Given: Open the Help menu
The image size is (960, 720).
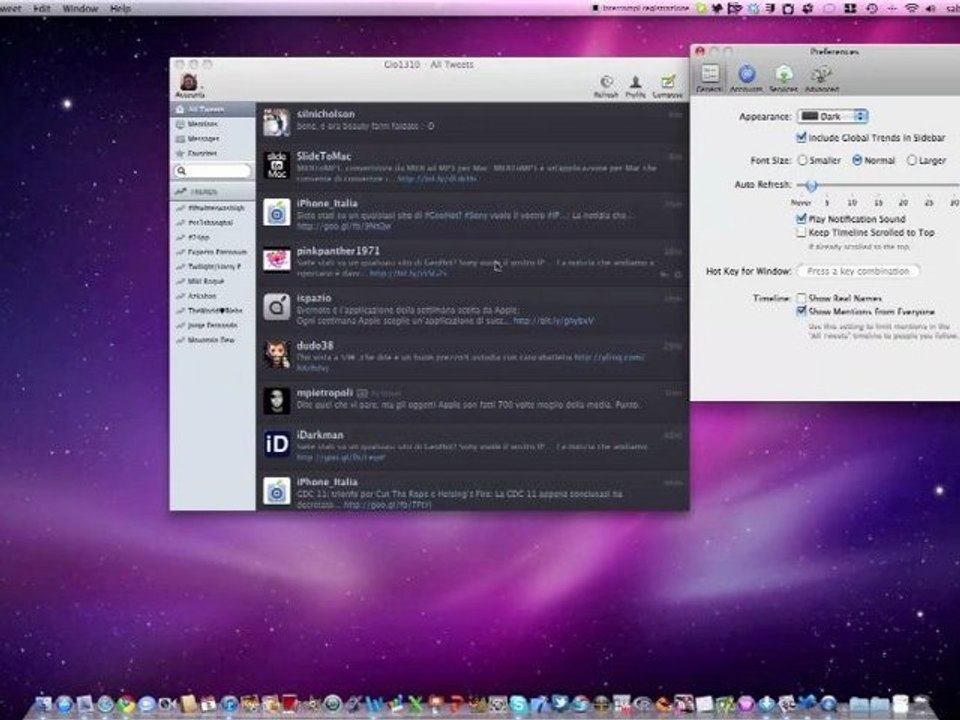Looking at the screenshot, I should [x=120, y=8].
